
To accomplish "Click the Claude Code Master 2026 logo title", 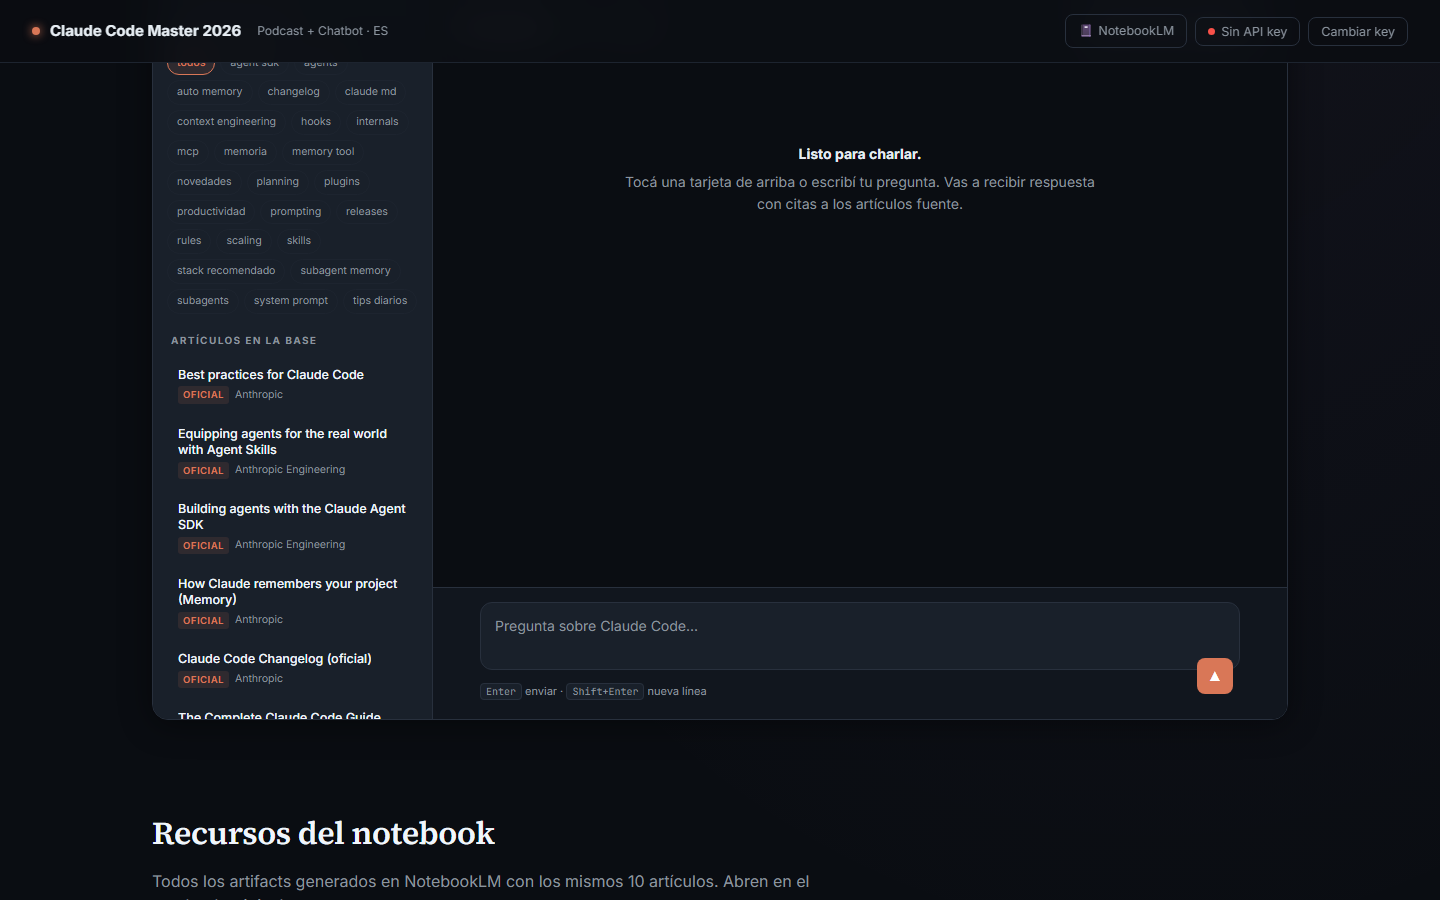I will pyautogui.click(x=145, y=31).
